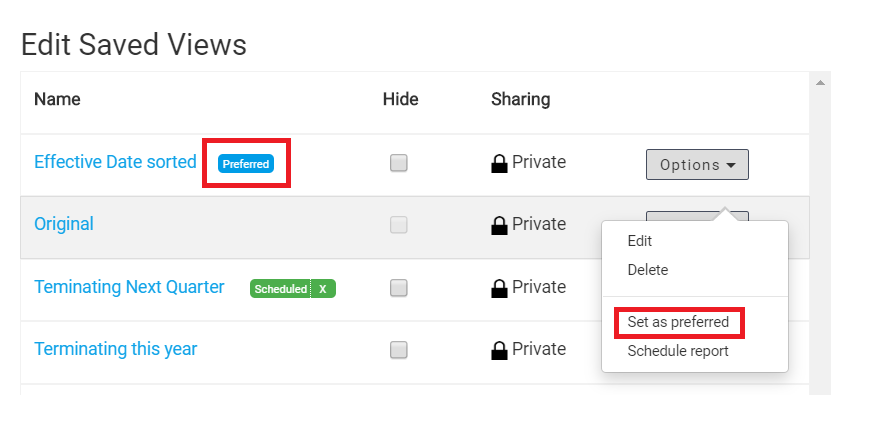889x428 pixels.
Task: Open the Effective Date sorted view link
Action: pyautogui.click(x=115, y=162)
